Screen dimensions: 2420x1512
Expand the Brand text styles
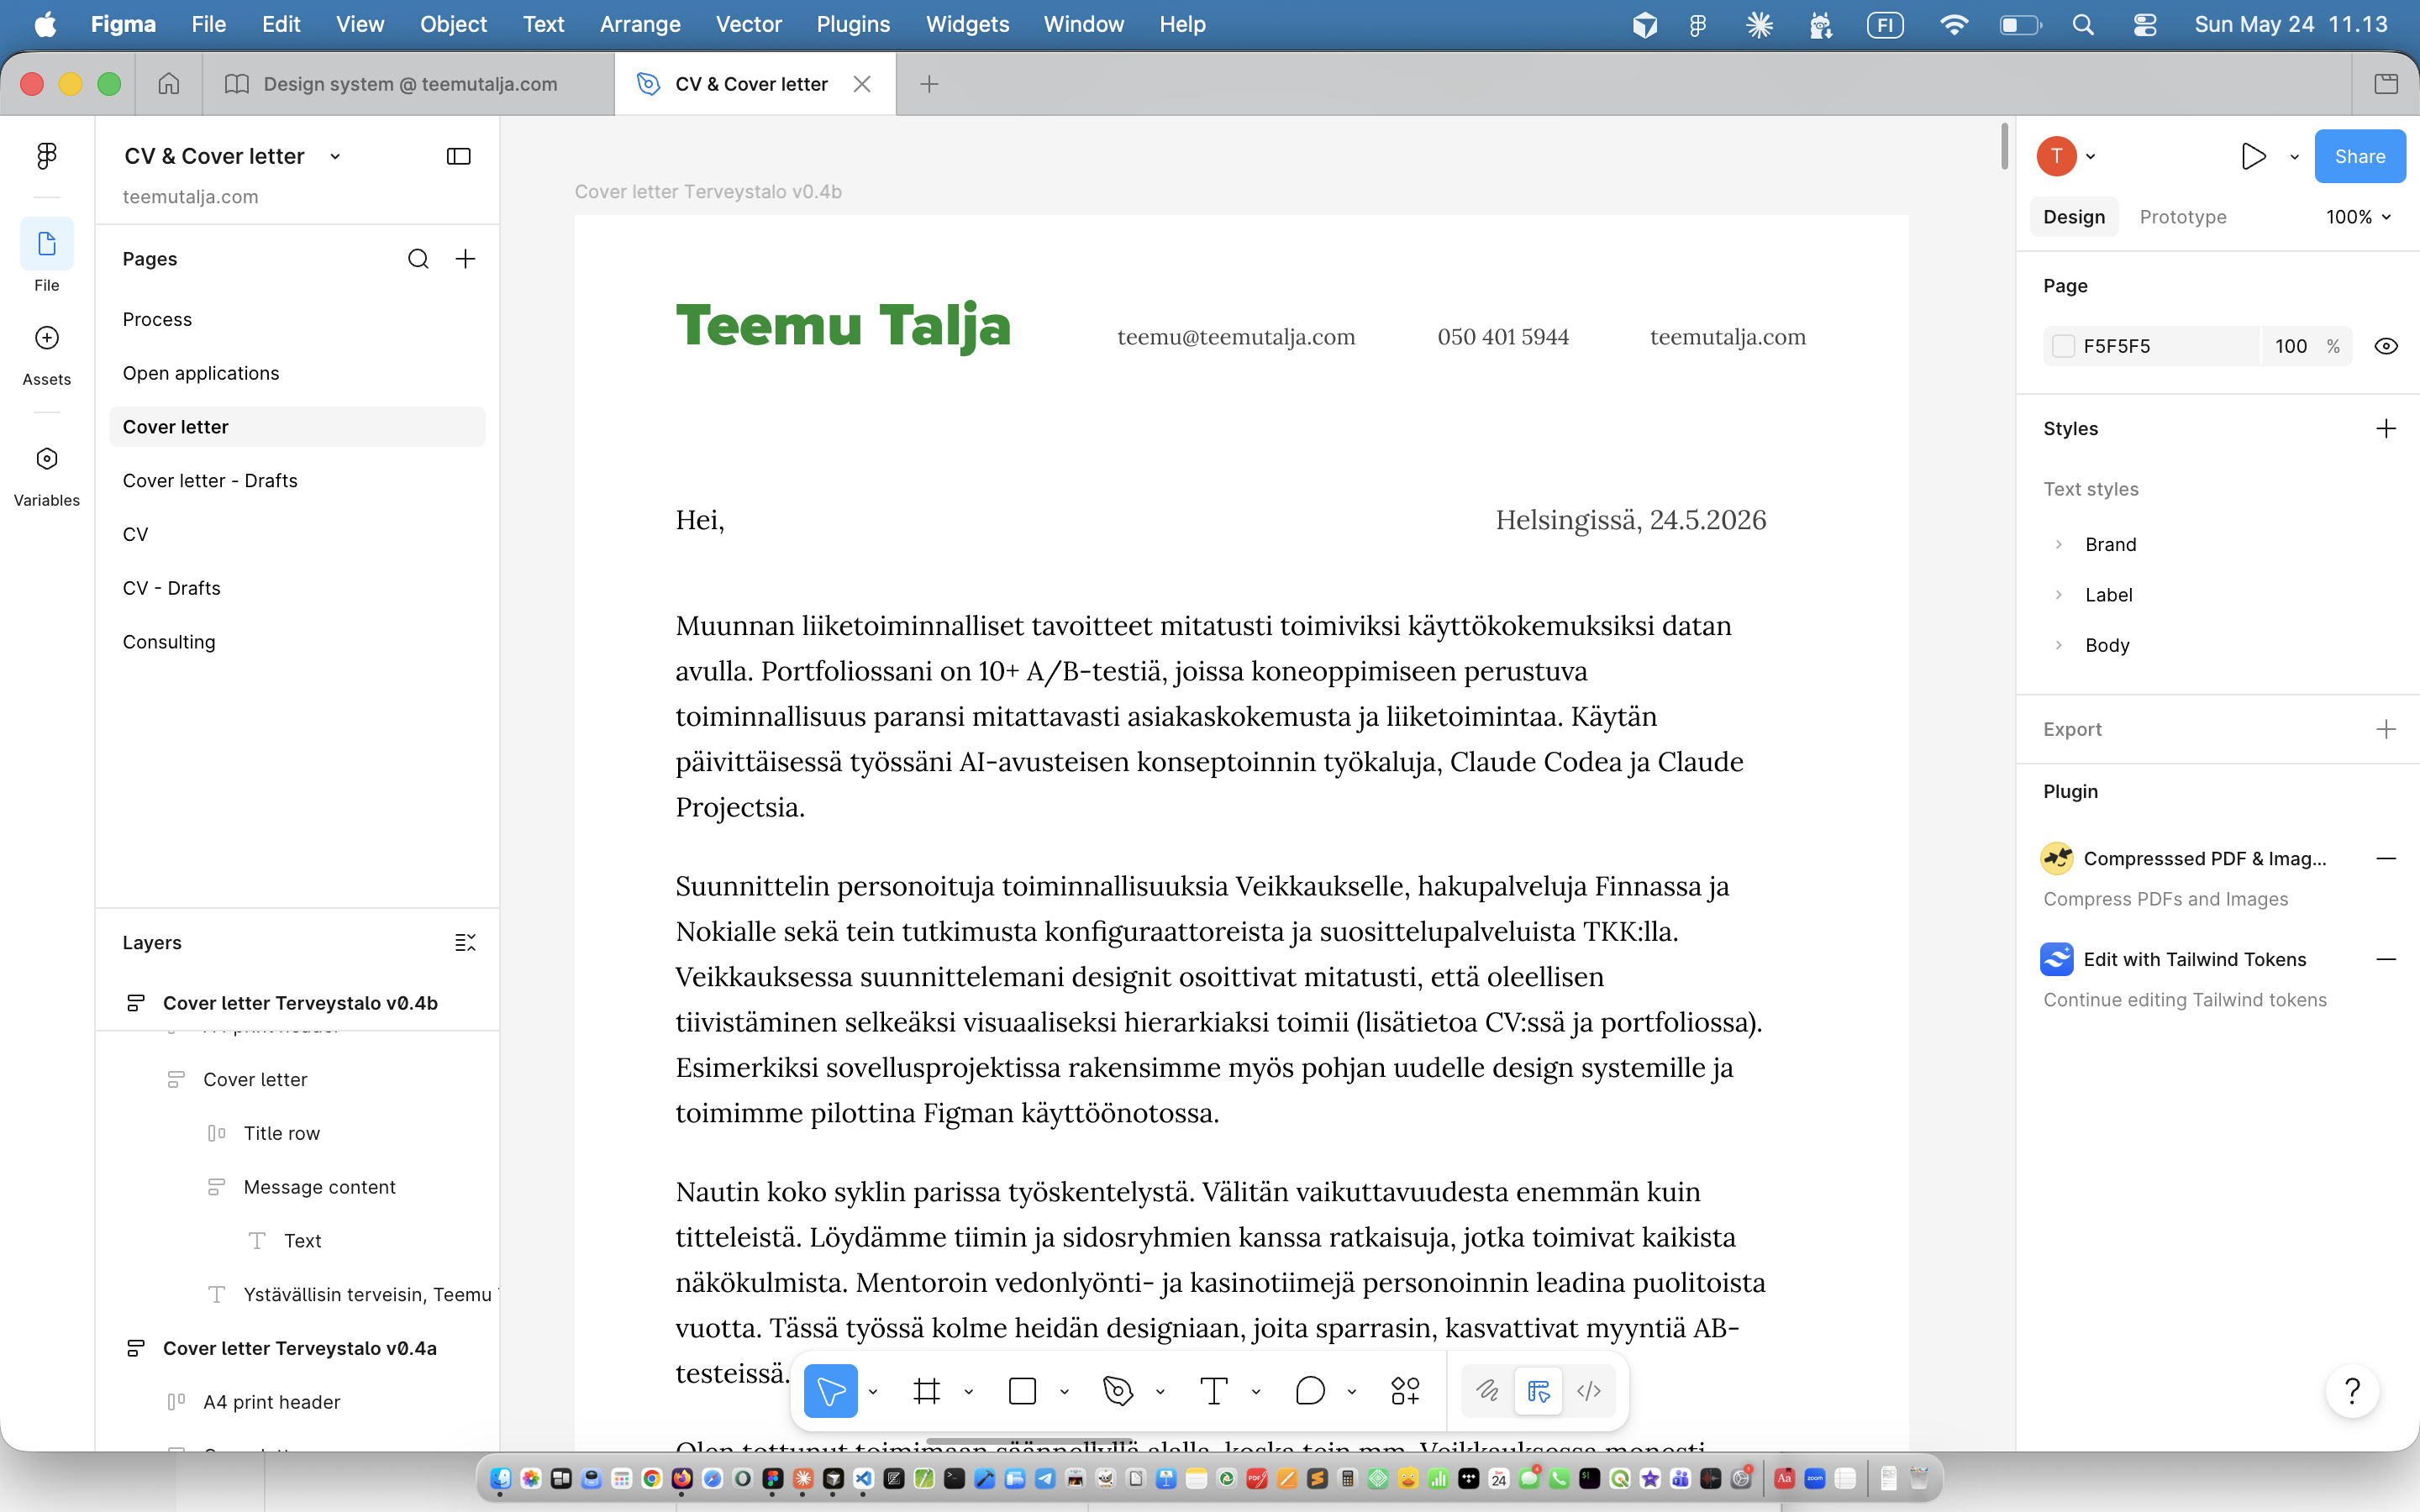tap(2059, 545)
